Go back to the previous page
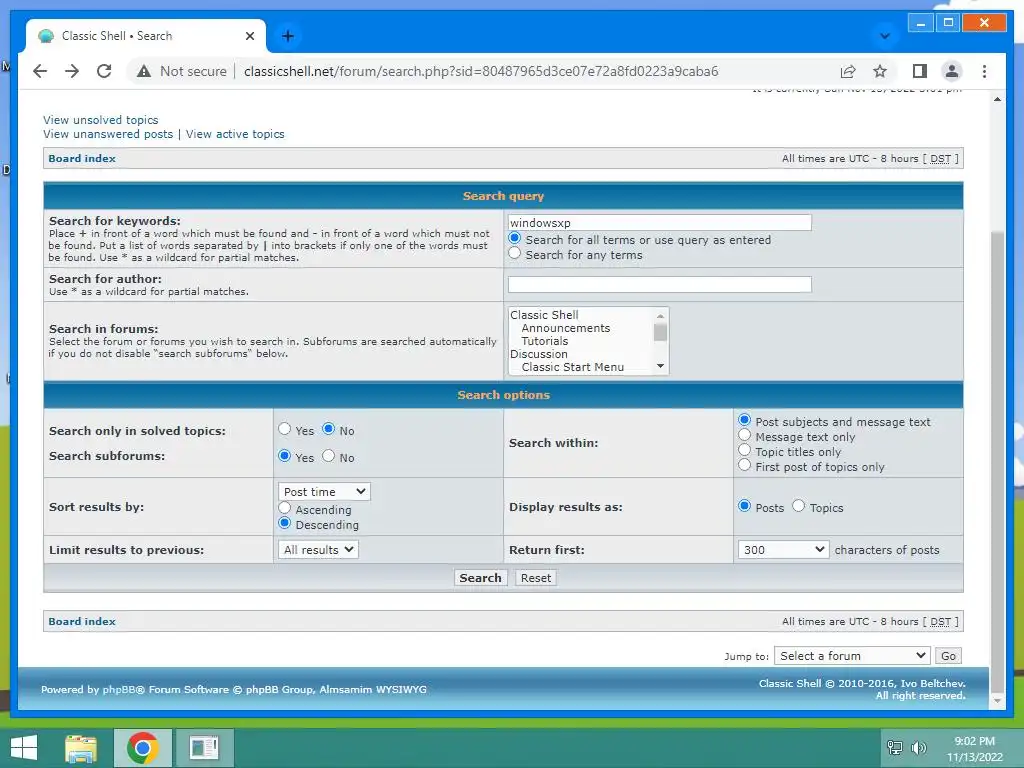Image resolution: width=1024 pixels, height=768 pixels. (x=40, y=71)
